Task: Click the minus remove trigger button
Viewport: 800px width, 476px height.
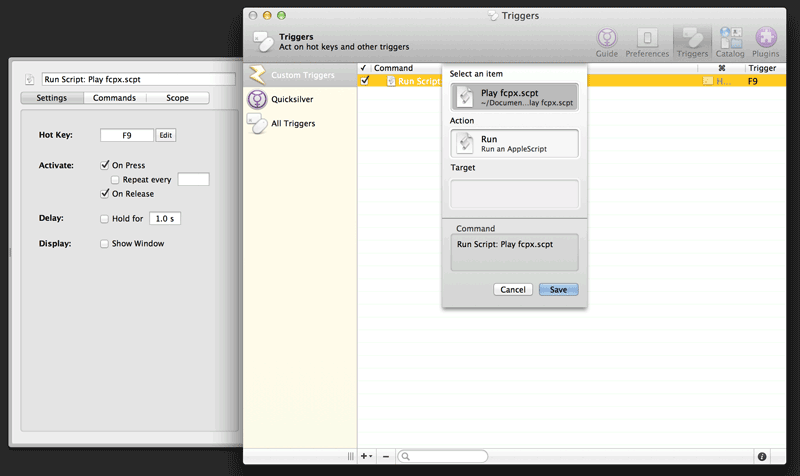Action: pyautogui.click(x=386, y=456)
